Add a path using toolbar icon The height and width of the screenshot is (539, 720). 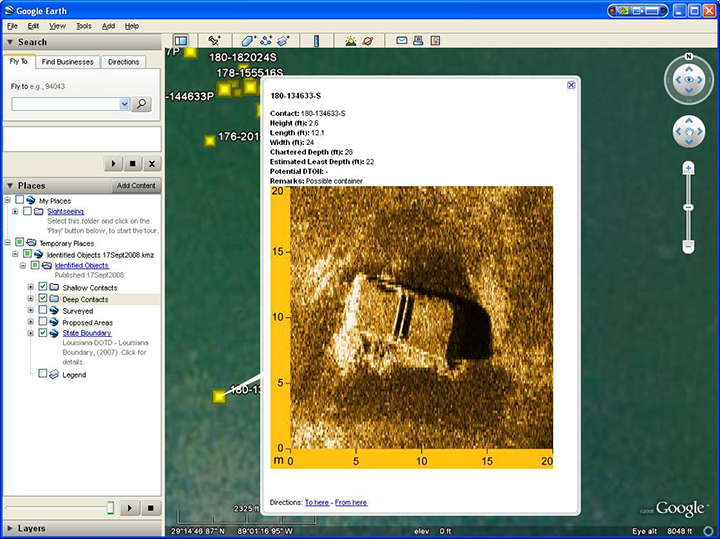(266, 41)
